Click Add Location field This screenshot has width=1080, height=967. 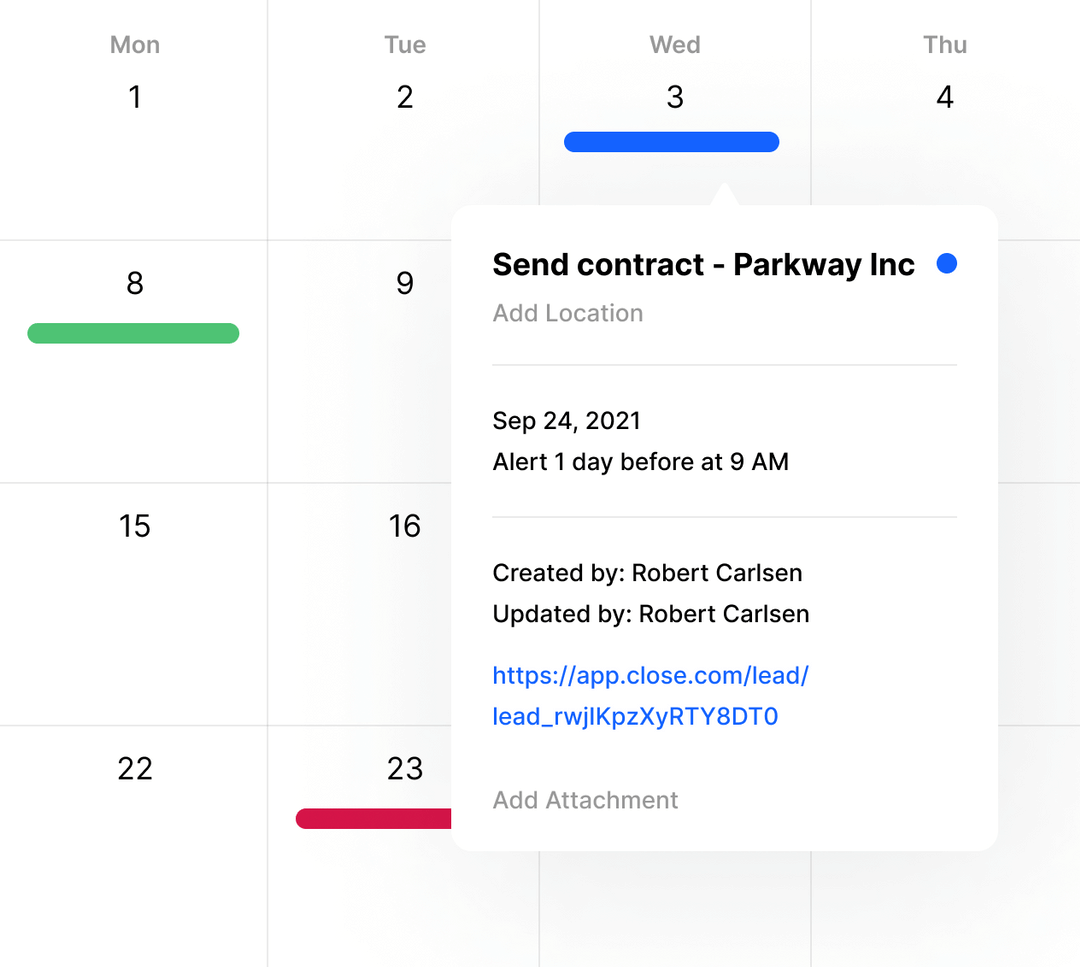click(x=567, y=313)
